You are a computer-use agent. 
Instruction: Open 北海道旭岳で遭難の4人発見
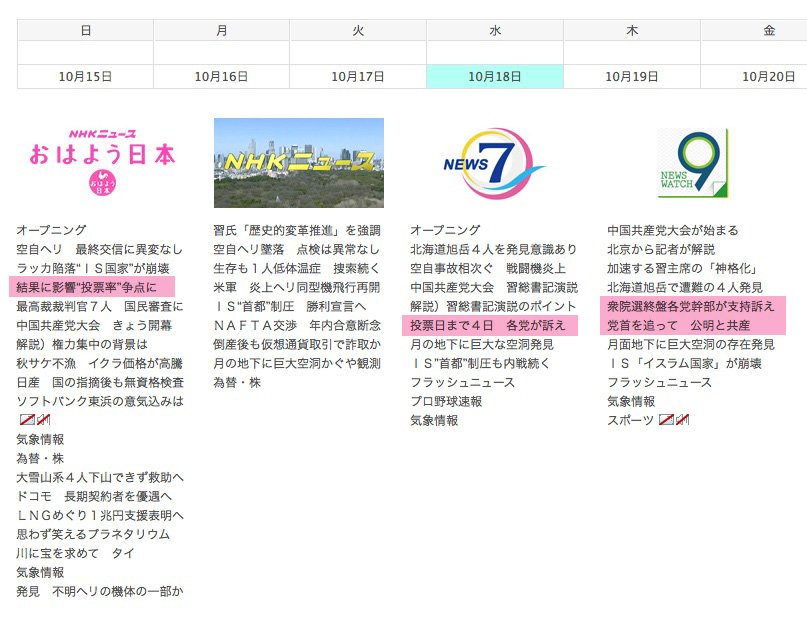pyautogui.click(x=685, y=287)
